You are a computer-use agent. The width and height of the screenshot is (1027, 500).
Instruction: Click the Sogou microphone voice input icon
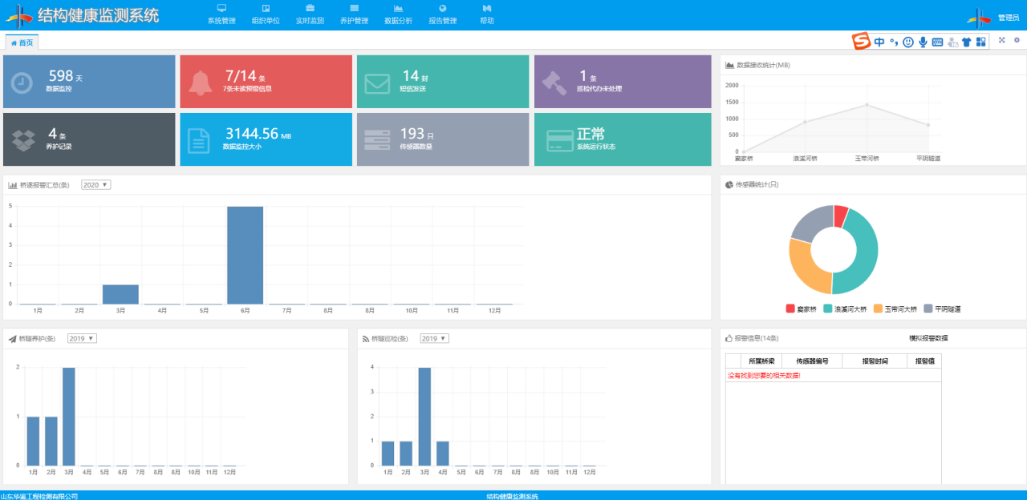922,42
